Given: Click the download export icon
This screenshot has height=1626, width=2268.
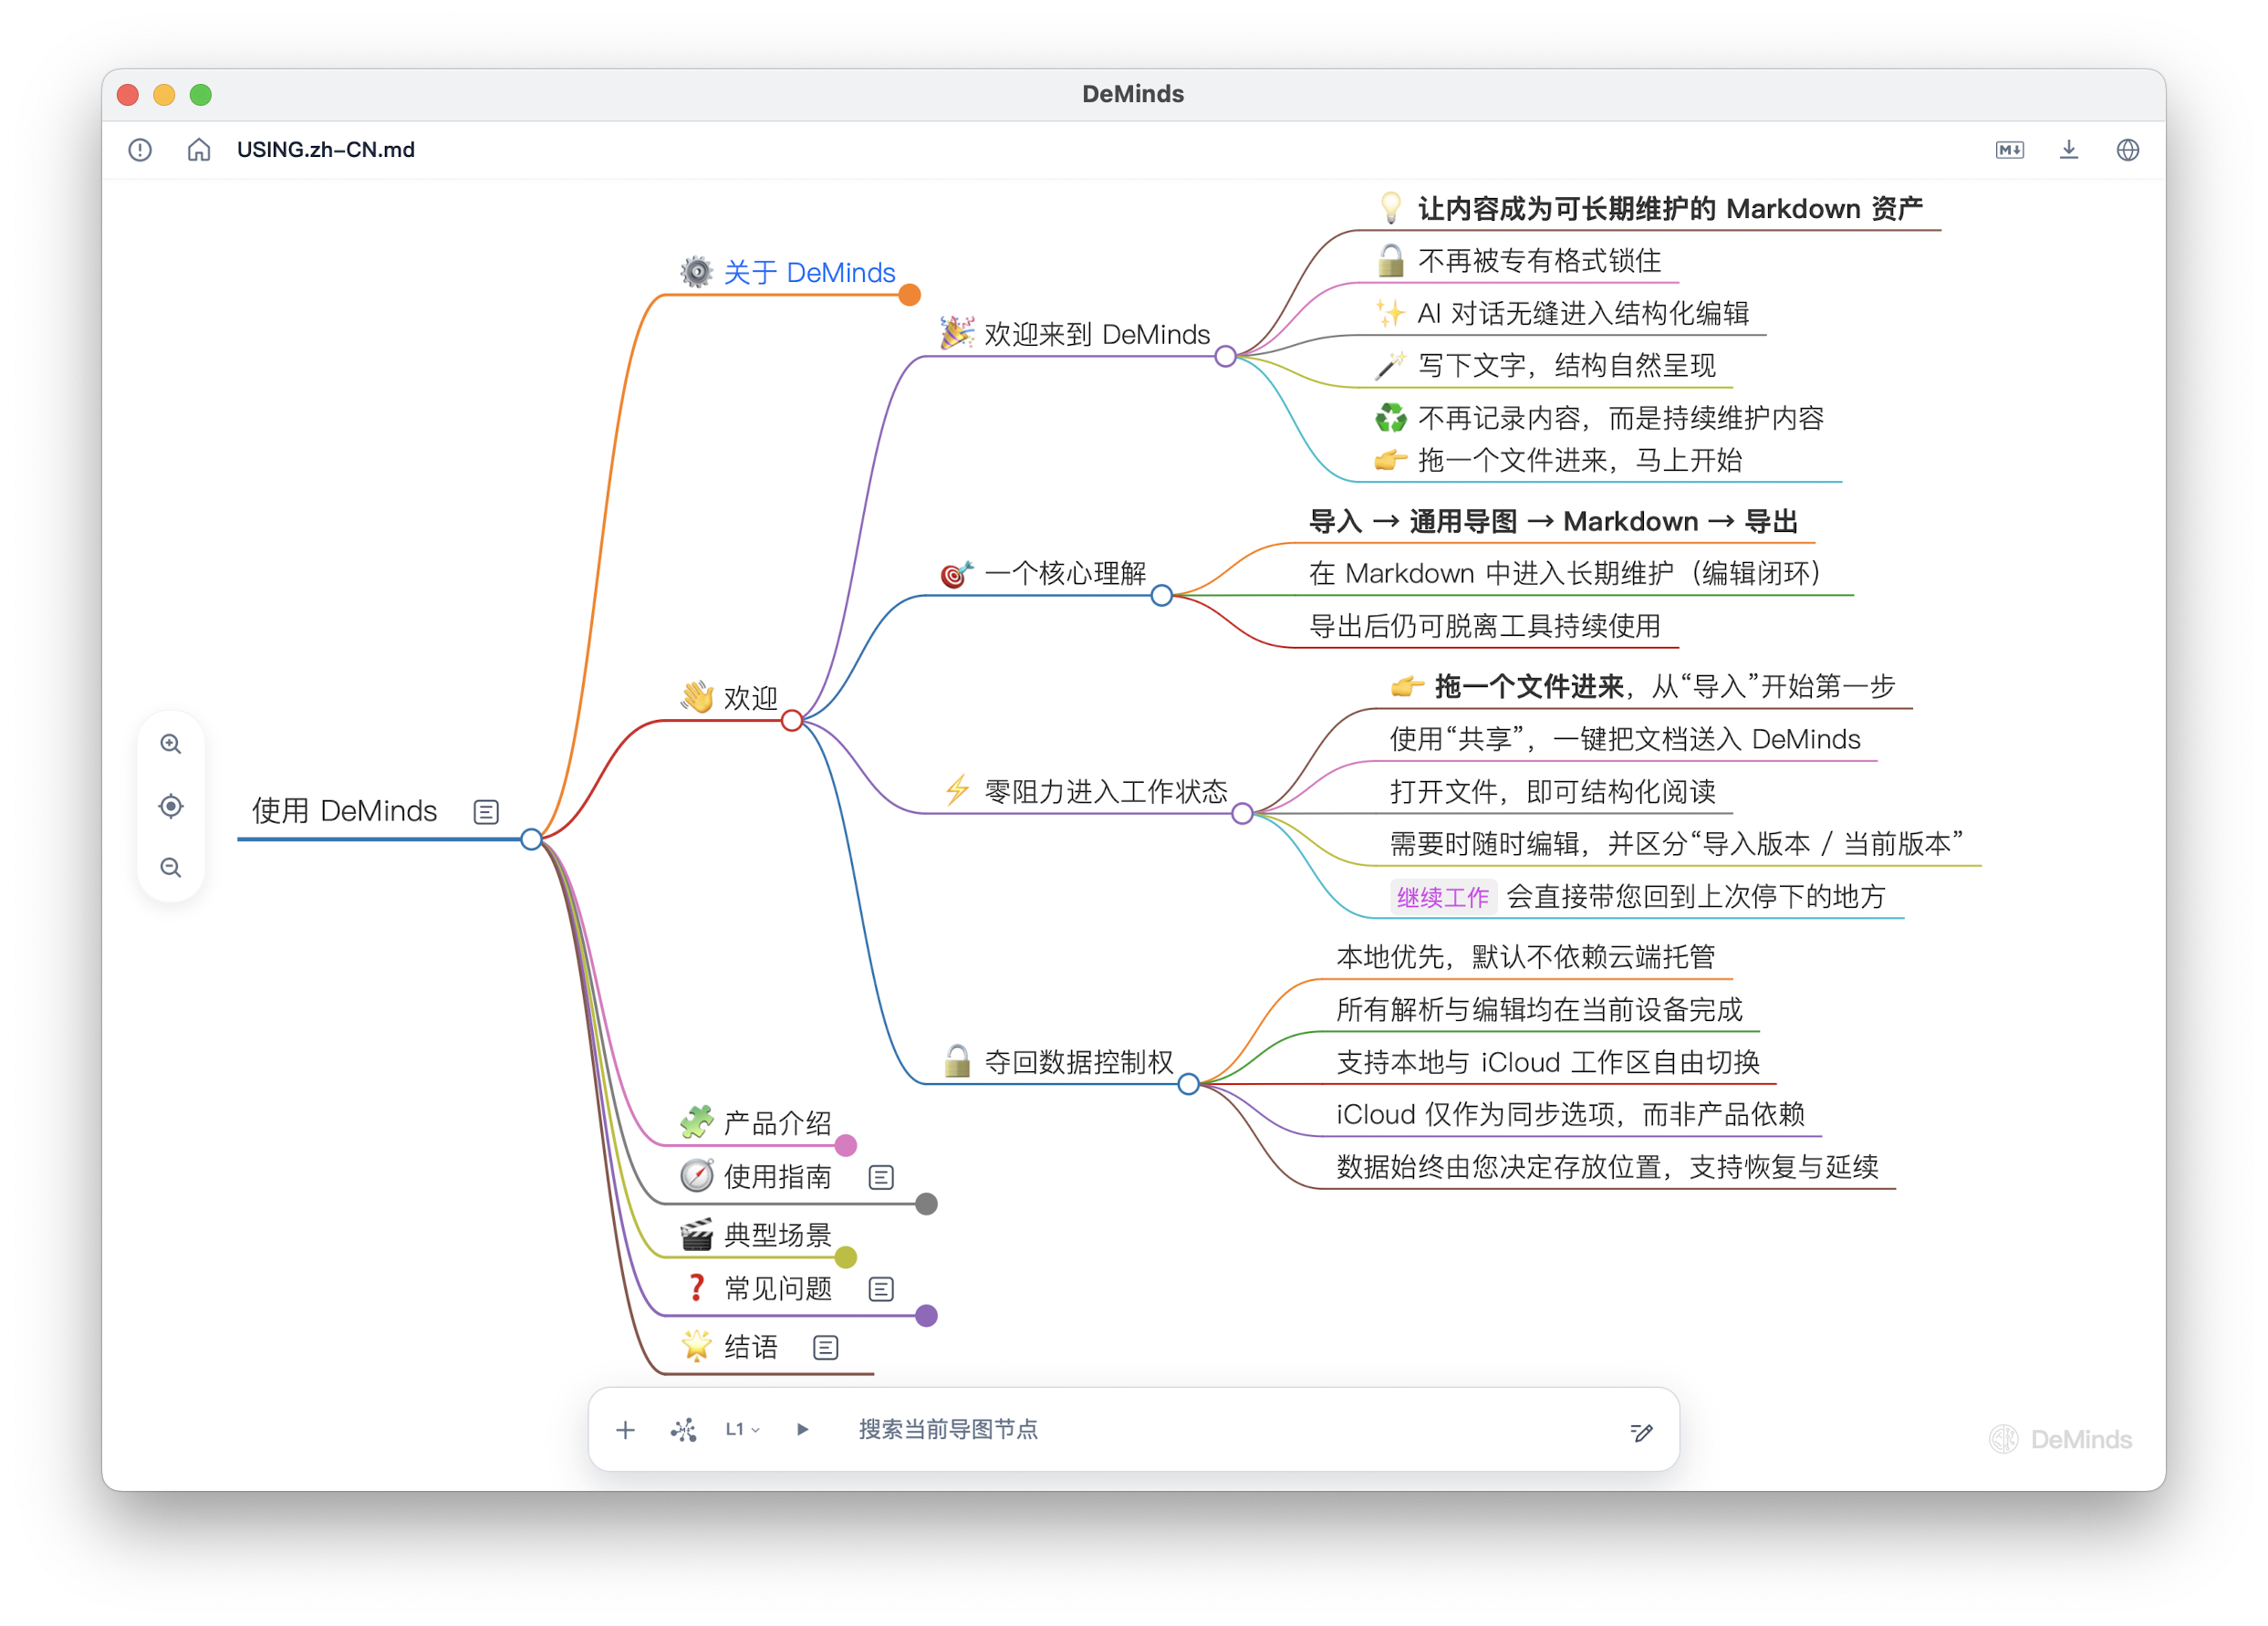Looking at the screenshot, I should (2069, 150).
